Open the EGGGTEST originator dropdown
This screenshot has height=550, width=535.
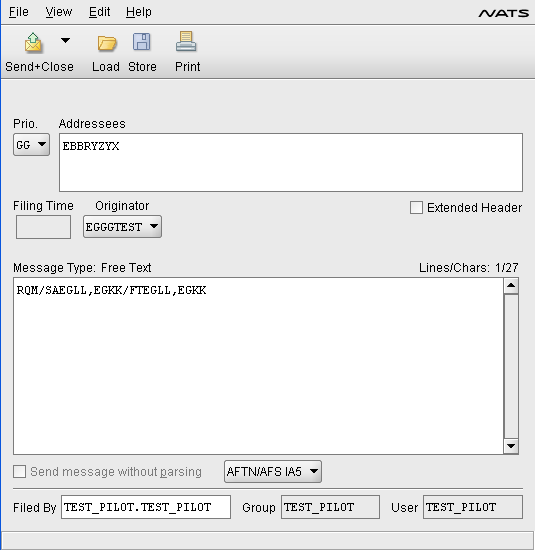click(122, 227)
